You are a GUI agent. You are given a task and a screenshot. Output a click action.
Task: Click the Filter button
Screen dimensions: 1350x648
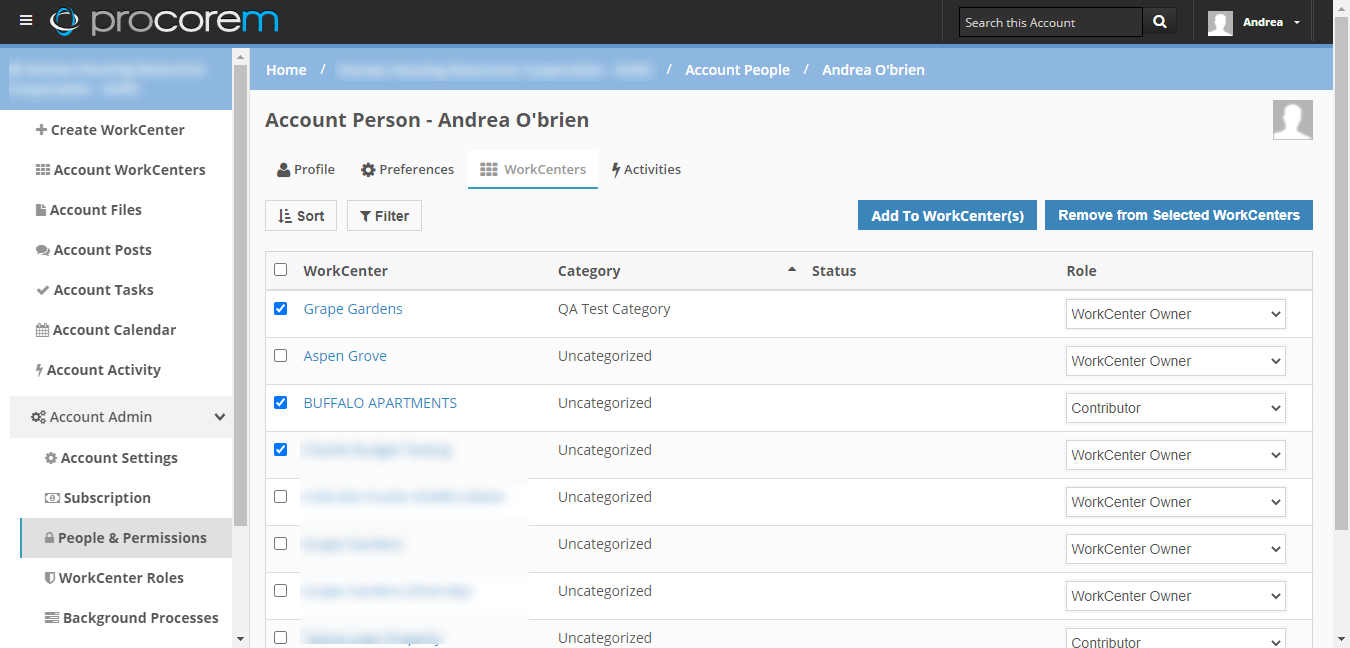coord(384,216)
